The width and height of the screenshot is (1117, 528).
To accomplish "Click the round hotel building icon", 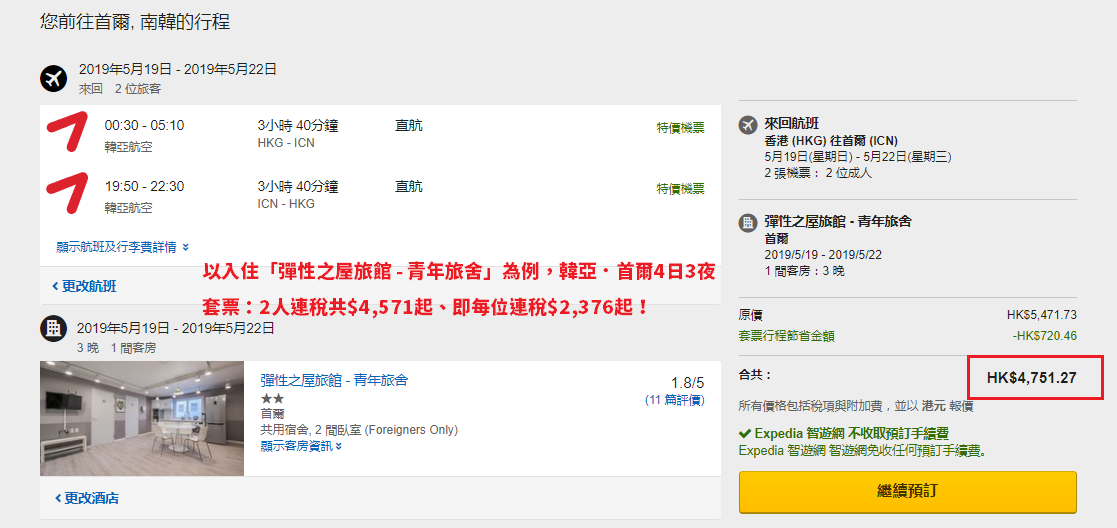I will 53,328.
